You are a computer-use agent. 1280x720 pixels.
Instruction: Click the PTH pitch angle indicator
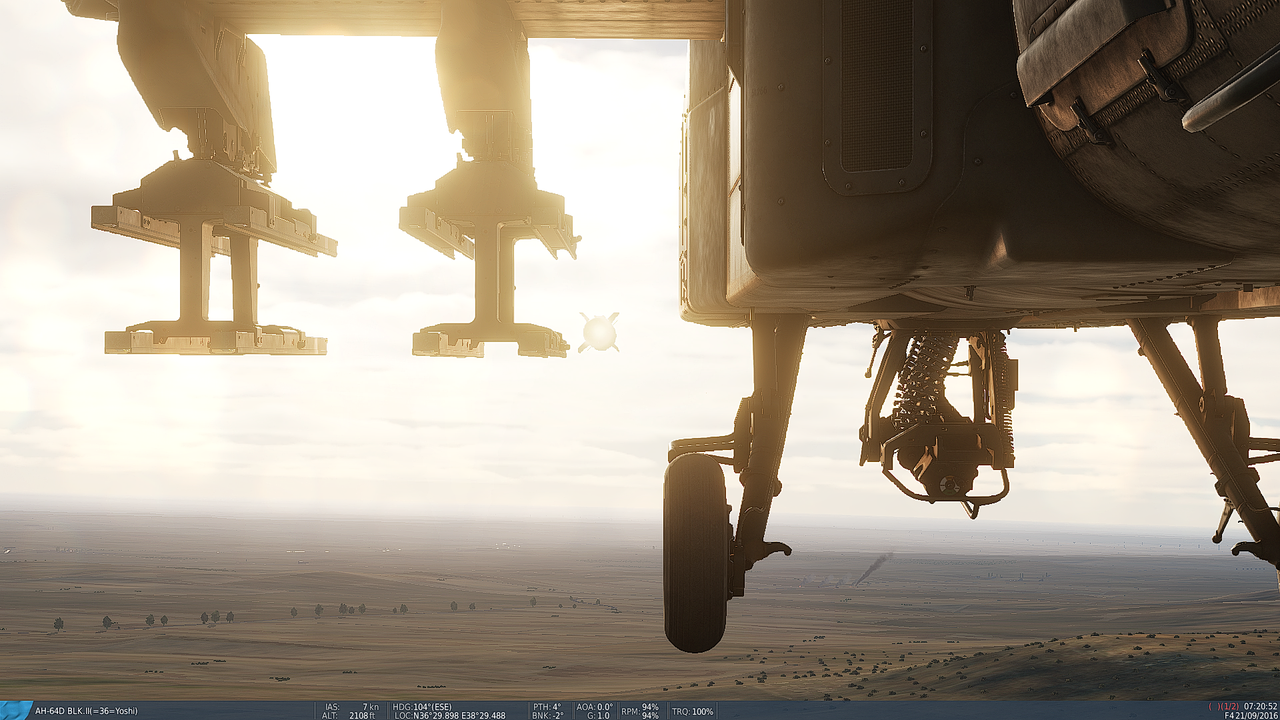(548, 704)
